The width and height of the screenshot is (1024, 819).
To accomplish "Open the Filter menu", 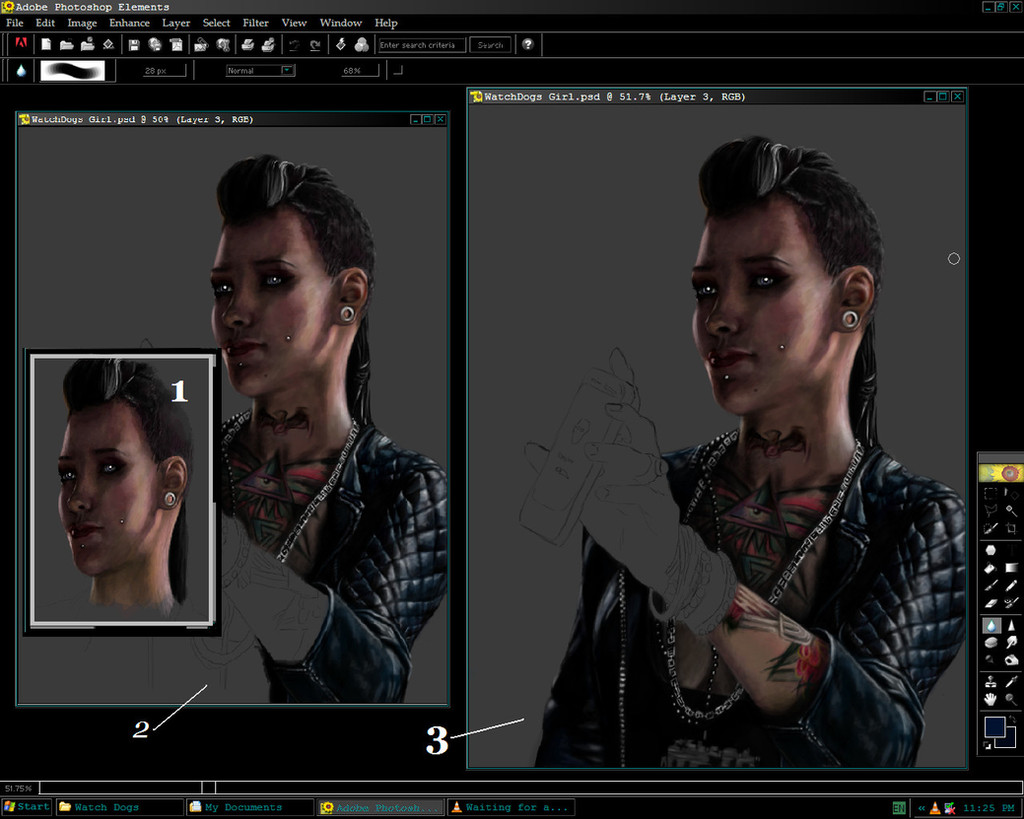I will pyautogui.click(x=255, y=23).
